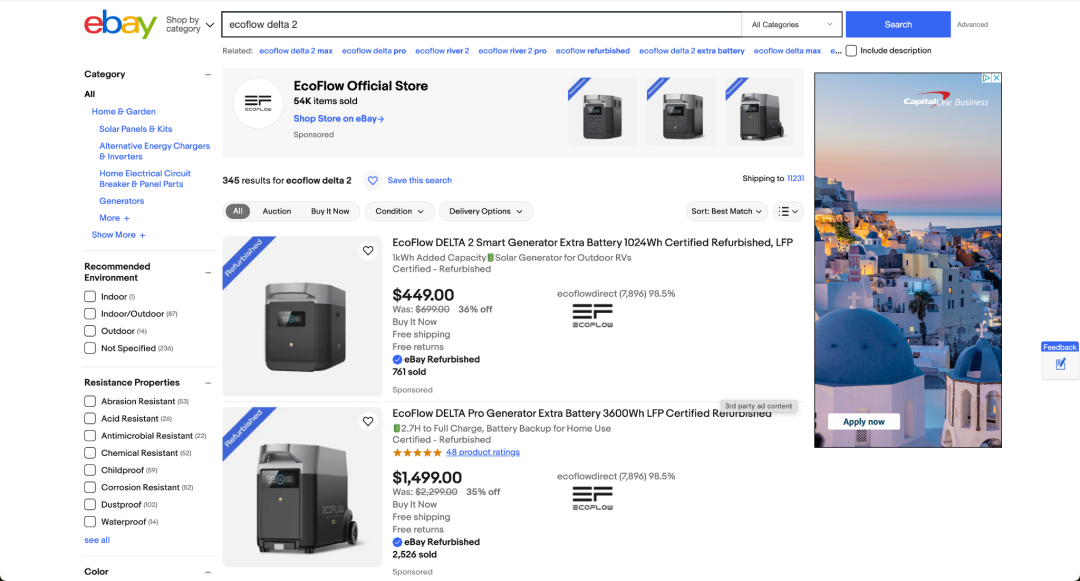1080x581 pixels.
Task: Select the Buy It Now tab
Action: pyautogui.click(x=330, y=212)
